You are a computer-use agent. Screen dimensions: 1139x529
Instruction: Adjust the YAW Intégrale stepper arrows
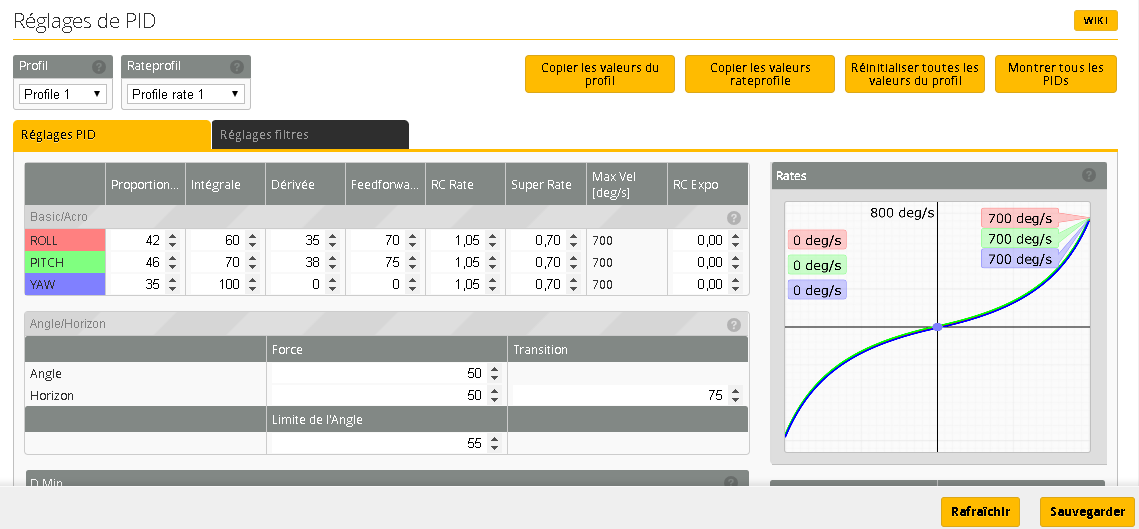(x=252, y=284)
